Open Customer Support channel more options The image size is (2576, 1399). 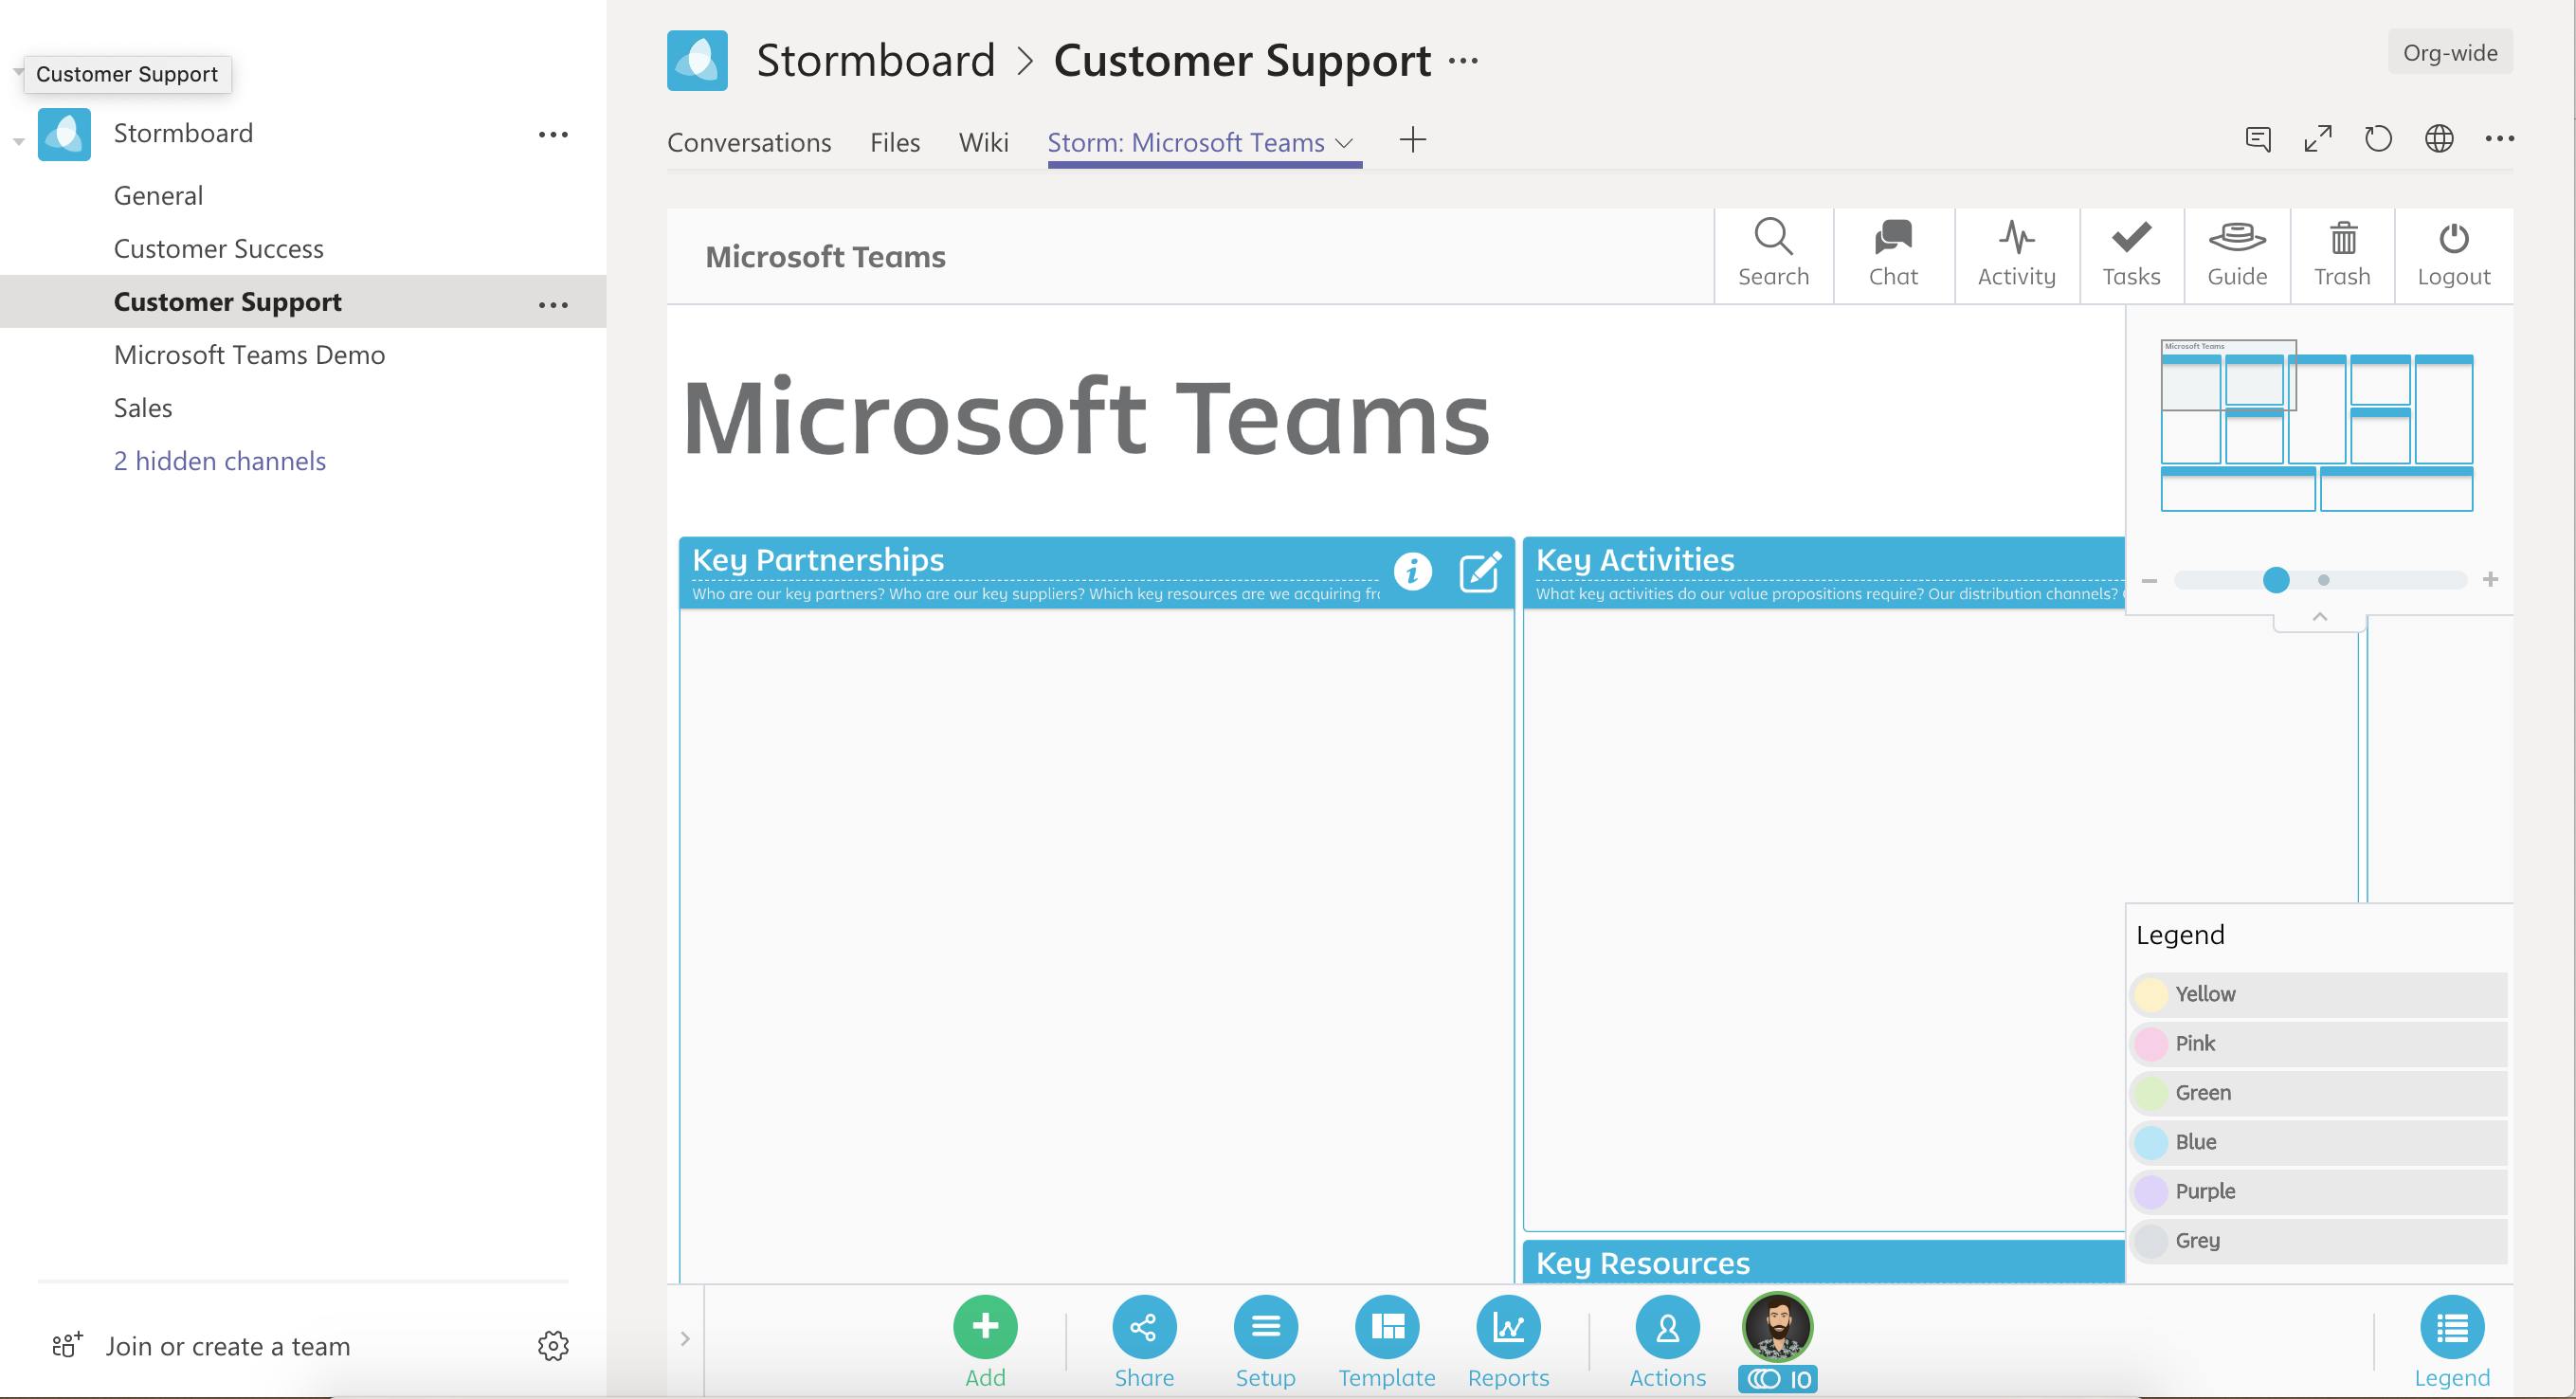coord(553,304)
